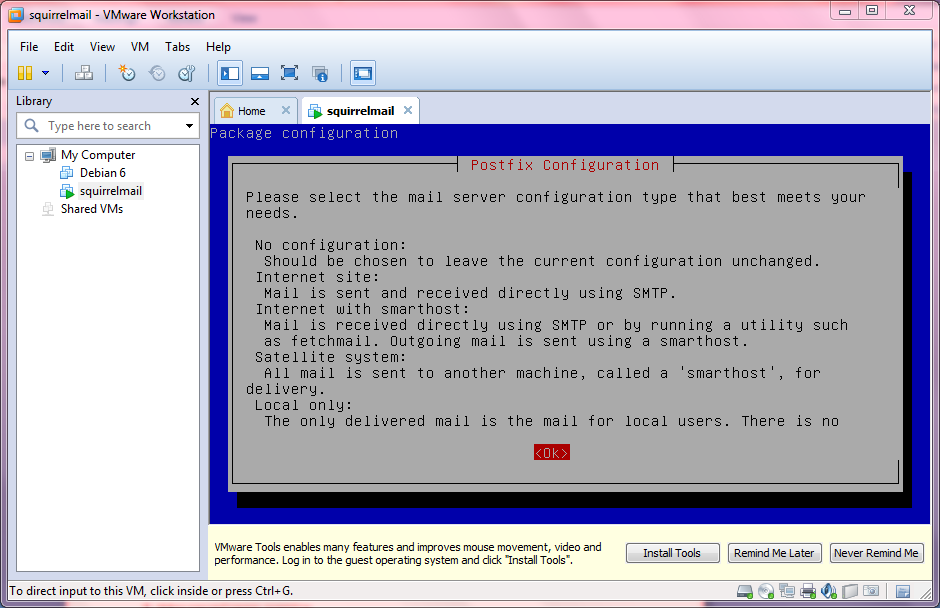The image size is (940, 608).
Task: Click the sound card status icon
Action: 829,592
